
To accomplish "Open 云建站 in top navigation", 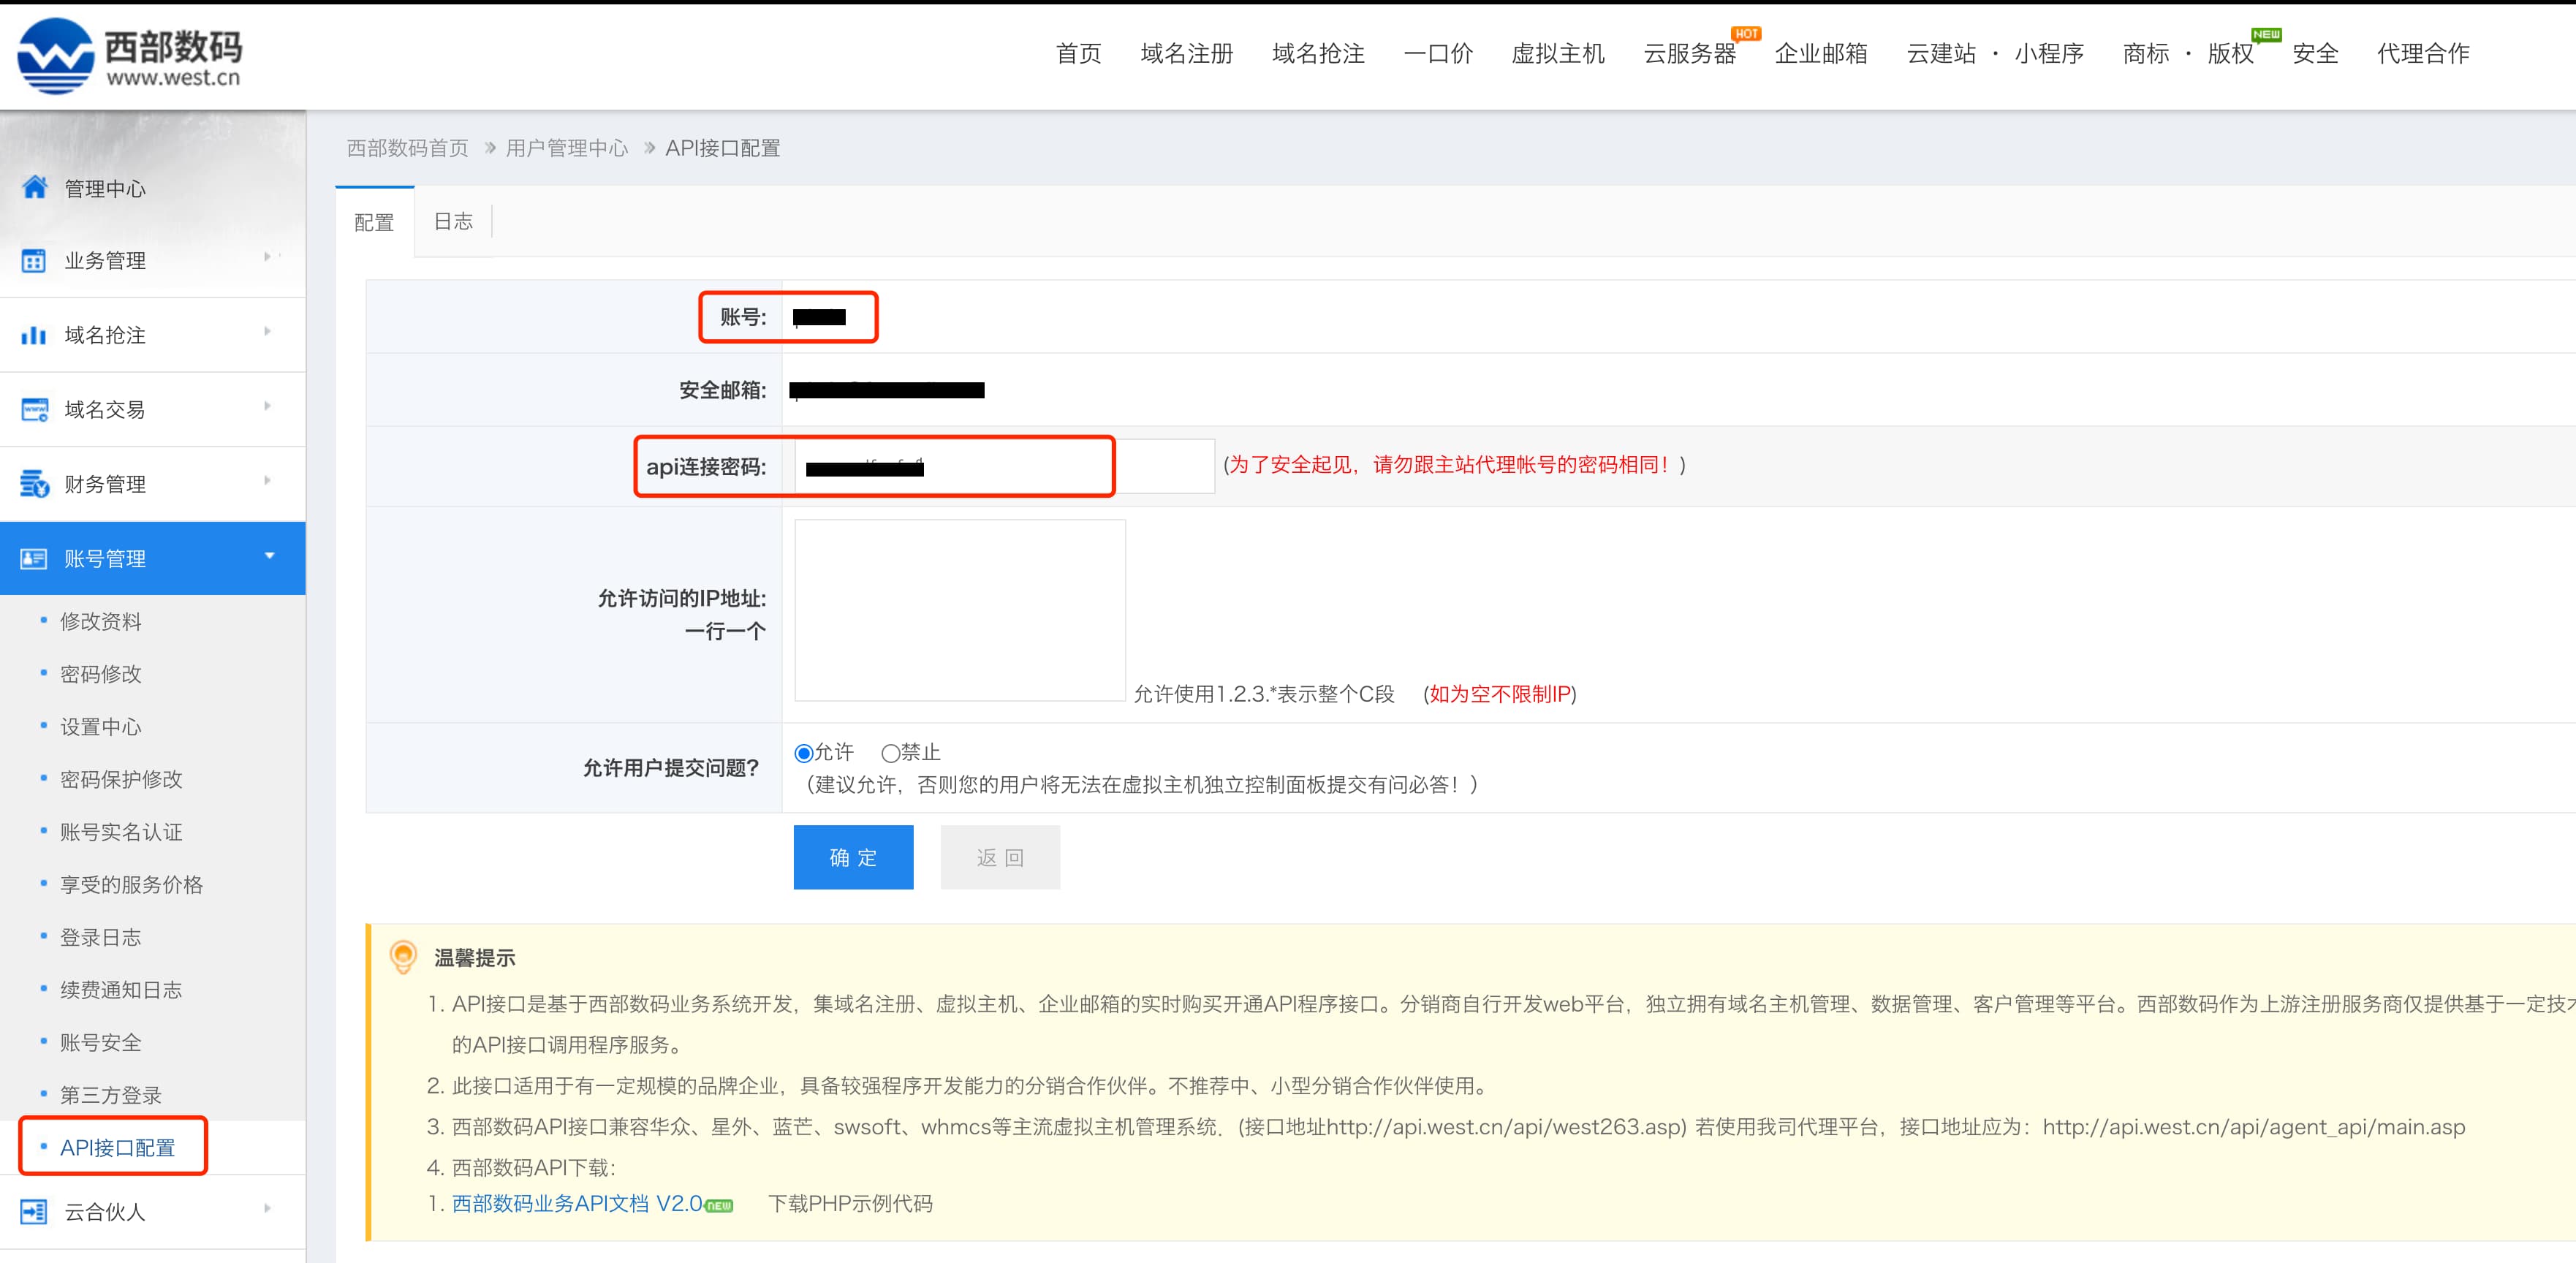I will point(1941,53).
